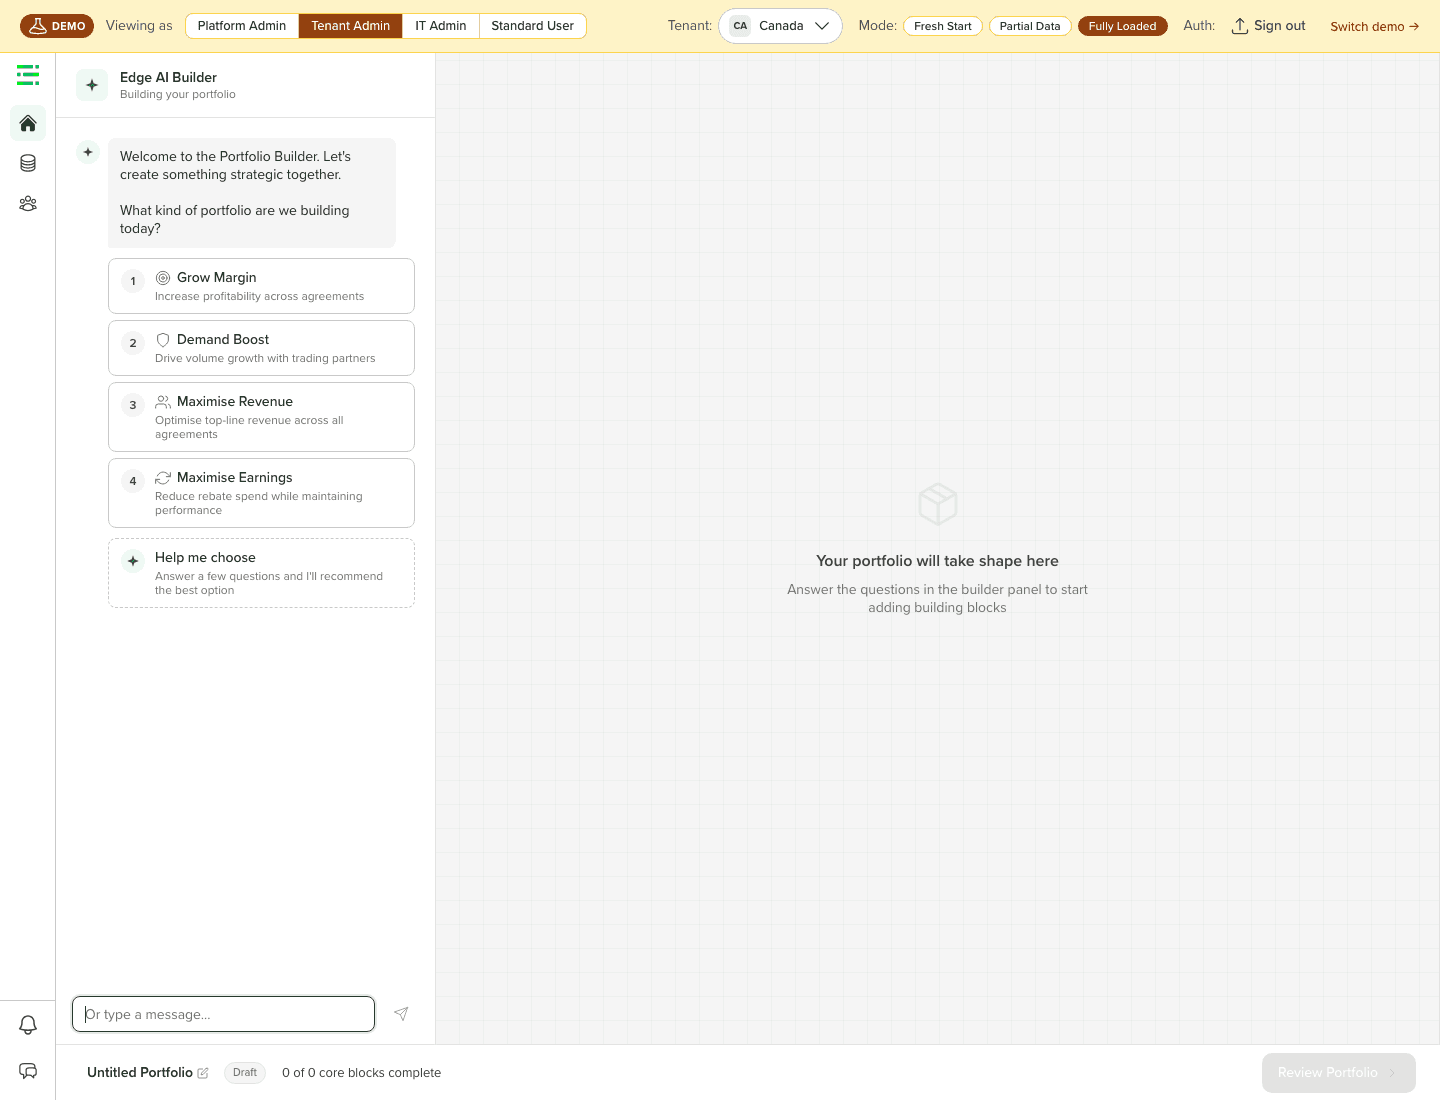Click the DEMO flask badge

(x=57, y=26)
